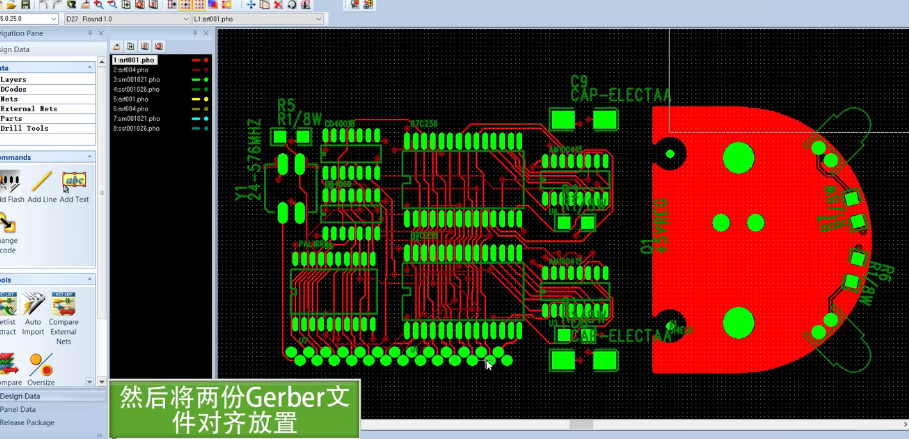Select layer 7:sm001021.pho
The width and height of the screenshot is (909, 439).
[136, 118]
